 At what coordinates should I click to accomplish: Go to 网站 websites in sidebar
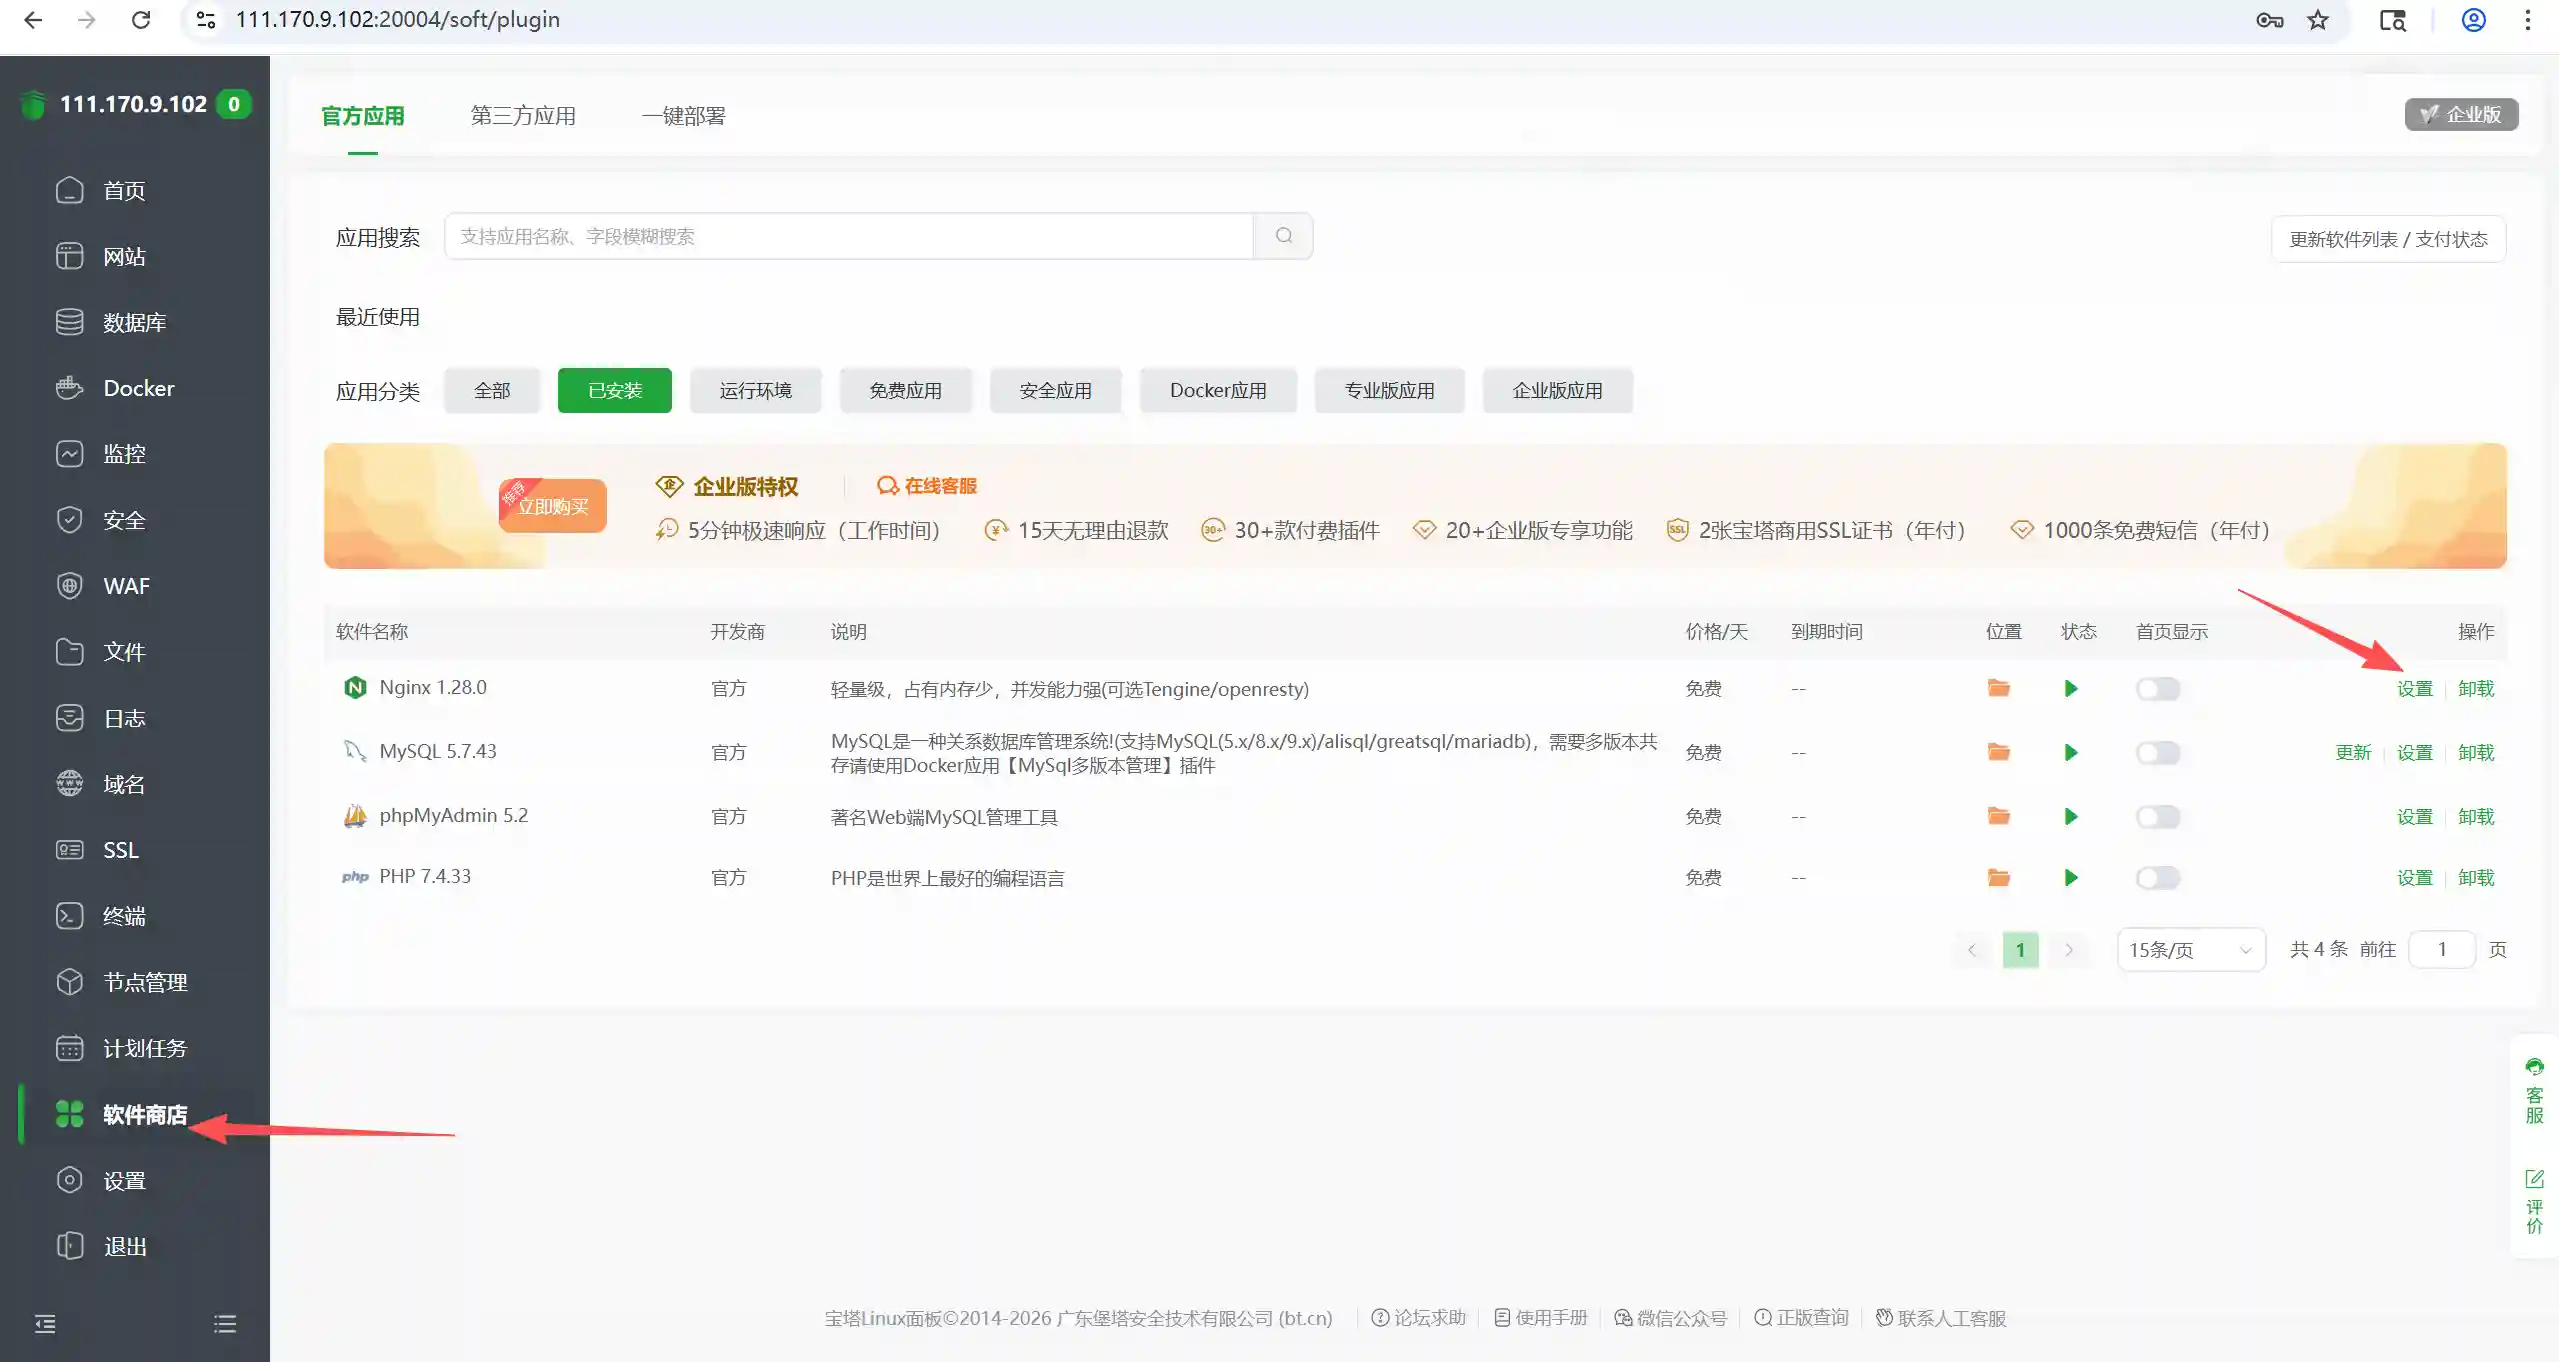(124, 256)
